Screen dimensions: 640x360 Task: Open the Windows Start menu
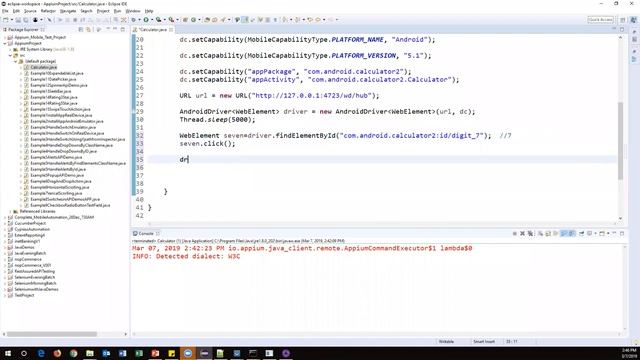click(7, 353)
